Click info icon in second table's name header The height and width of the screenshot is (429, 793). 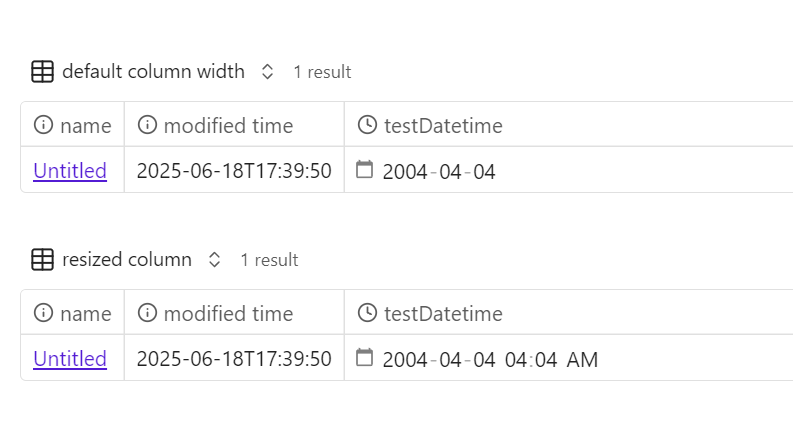[x=43, y=313]
